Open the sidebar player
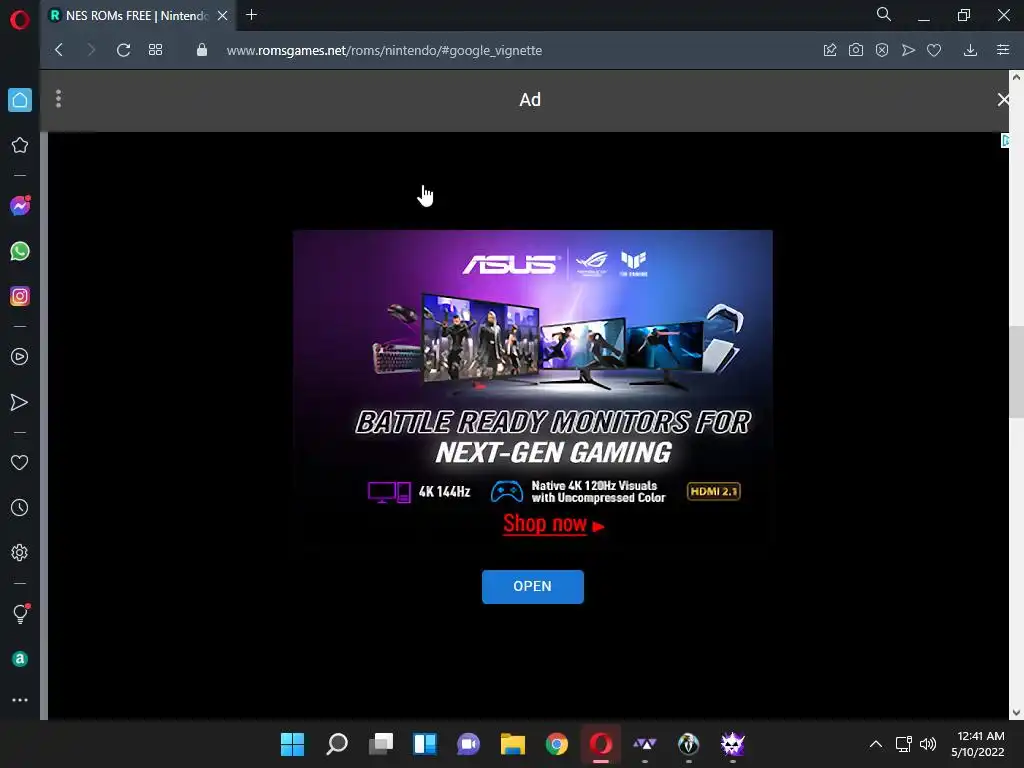This screenshot has width=1024, height=768. coord(20,357)
